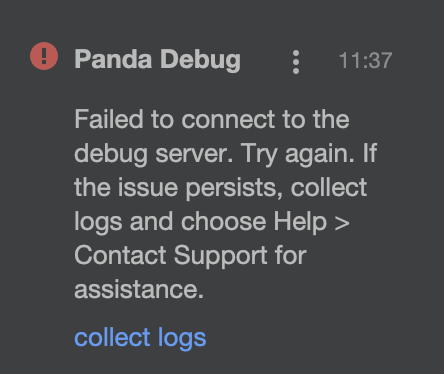The image size is (444, 374).
Task: Click the word 'Support' in the message
Action: pyautogui.click(x=221, y=256)
